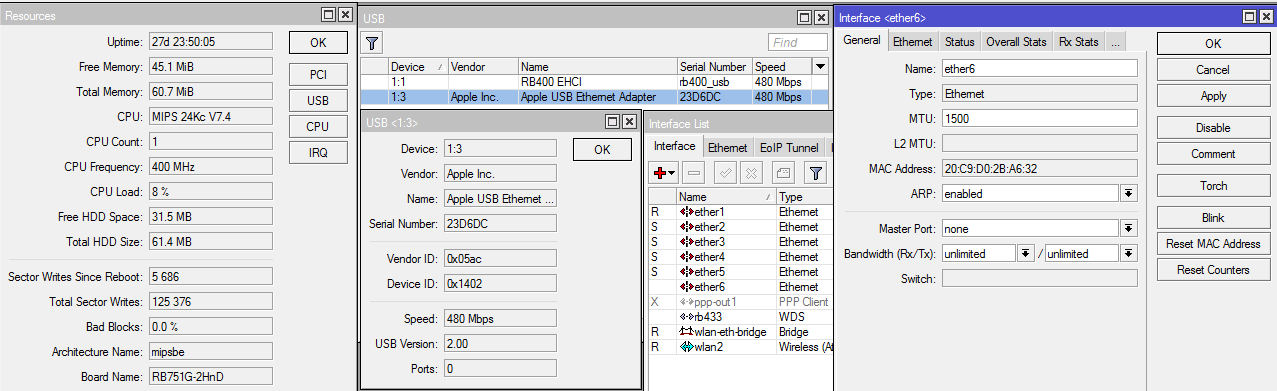Click the ether1 interface icon
The height and width of the screenshot is (391, 1277).
(x=686, y=212)
